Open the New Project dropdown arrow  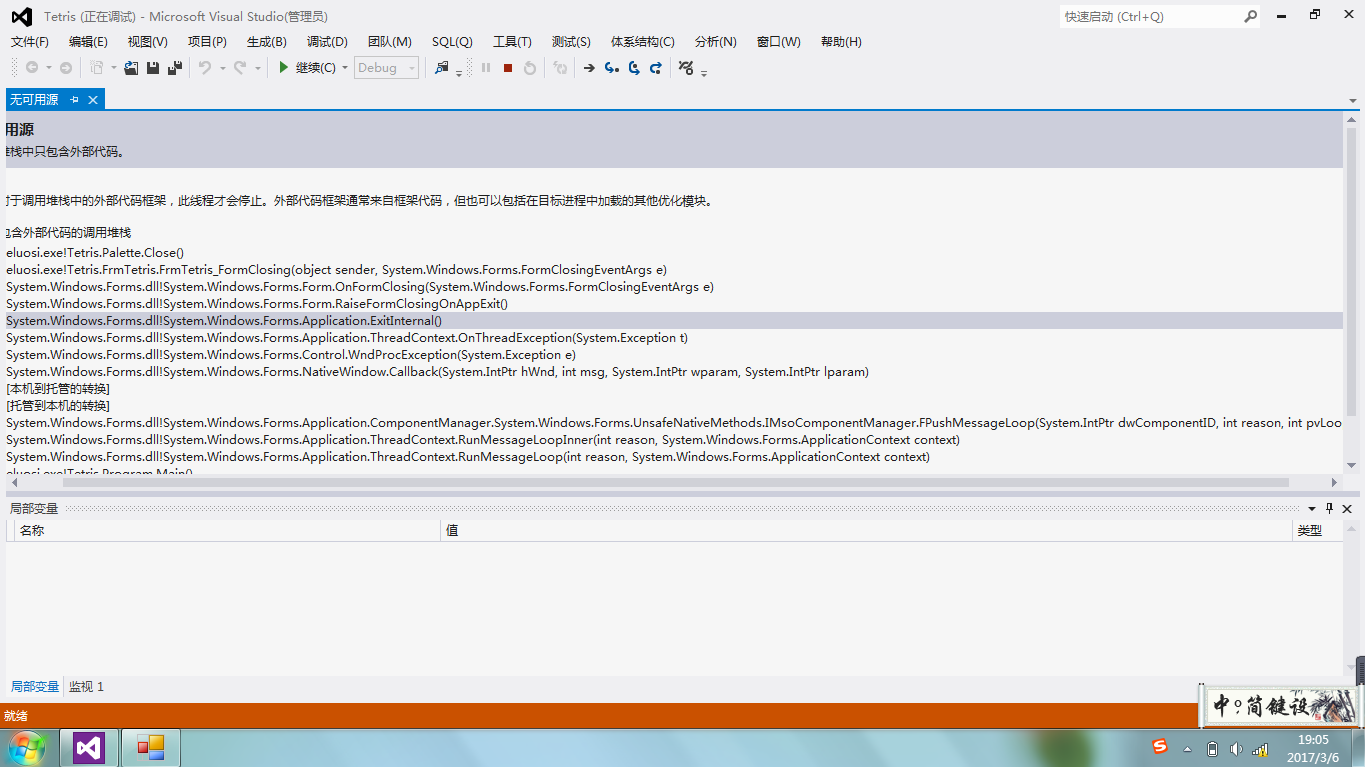113,68
